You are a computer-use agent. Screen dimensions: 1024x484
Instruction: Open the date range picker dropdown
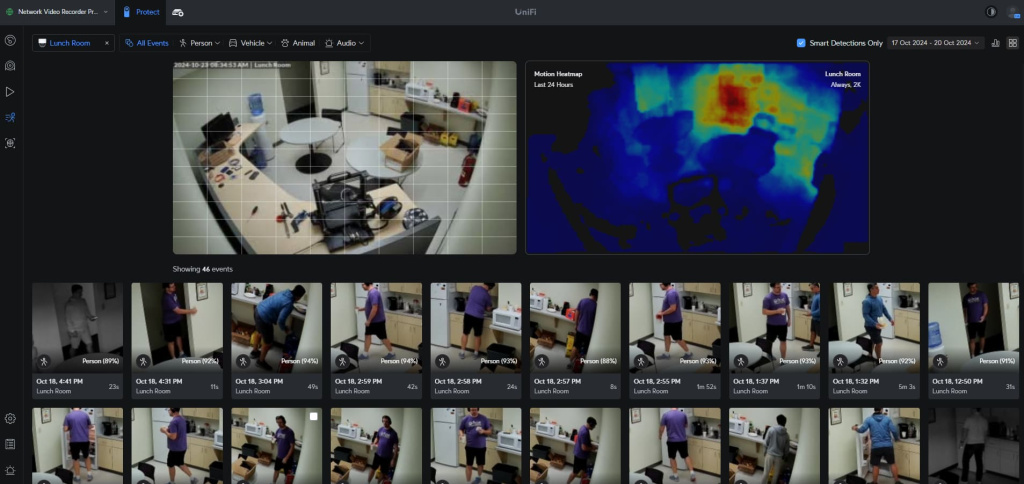pyautogui.click(x=936, y=43)
